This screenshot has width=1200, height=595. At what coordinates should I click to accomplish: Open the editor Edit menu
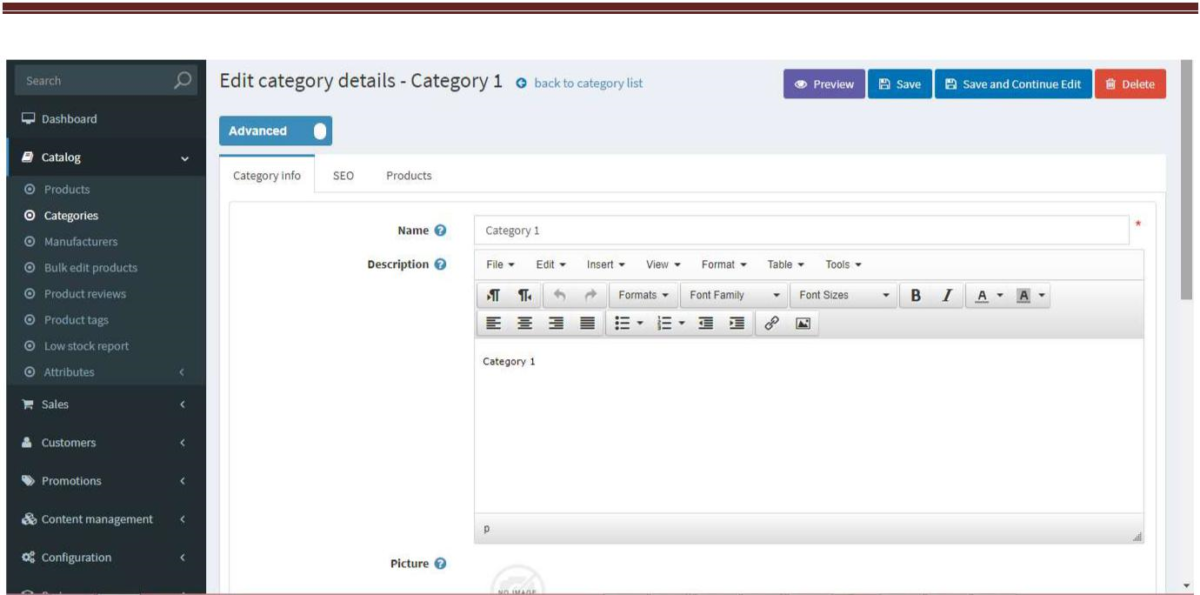click(551, 264)
